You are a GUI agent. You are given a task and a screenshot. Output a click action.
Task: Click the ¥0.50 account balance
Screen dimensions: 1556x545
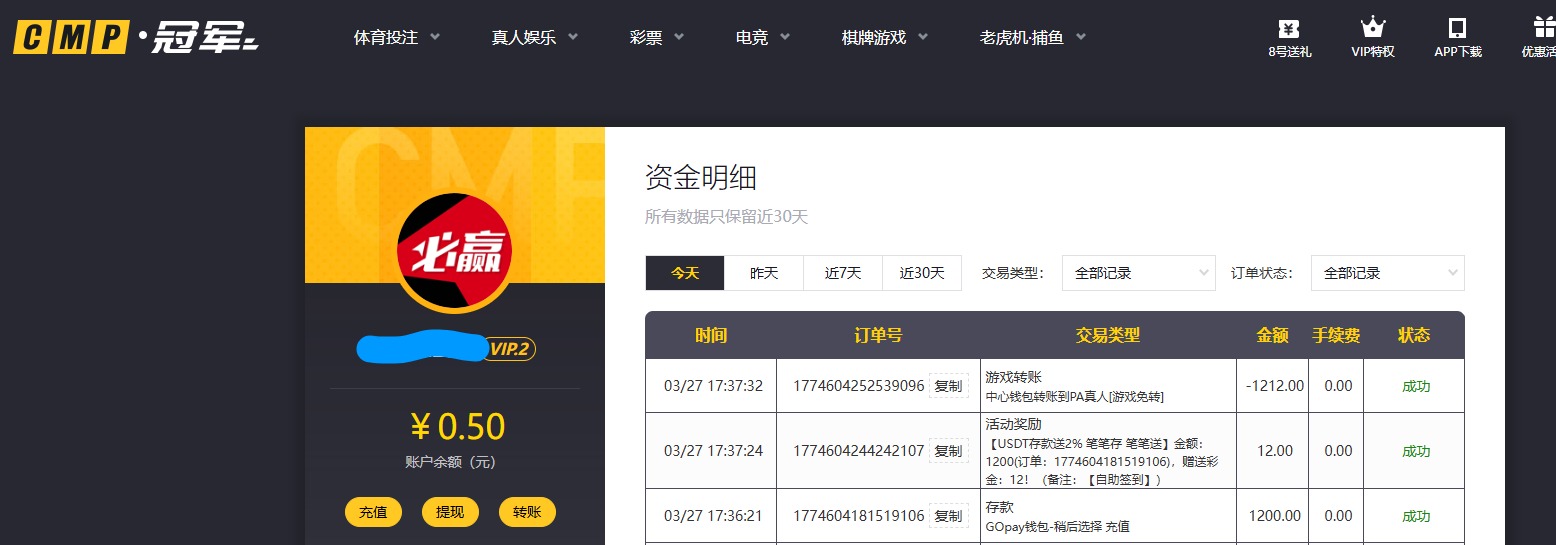pos(457,427)
